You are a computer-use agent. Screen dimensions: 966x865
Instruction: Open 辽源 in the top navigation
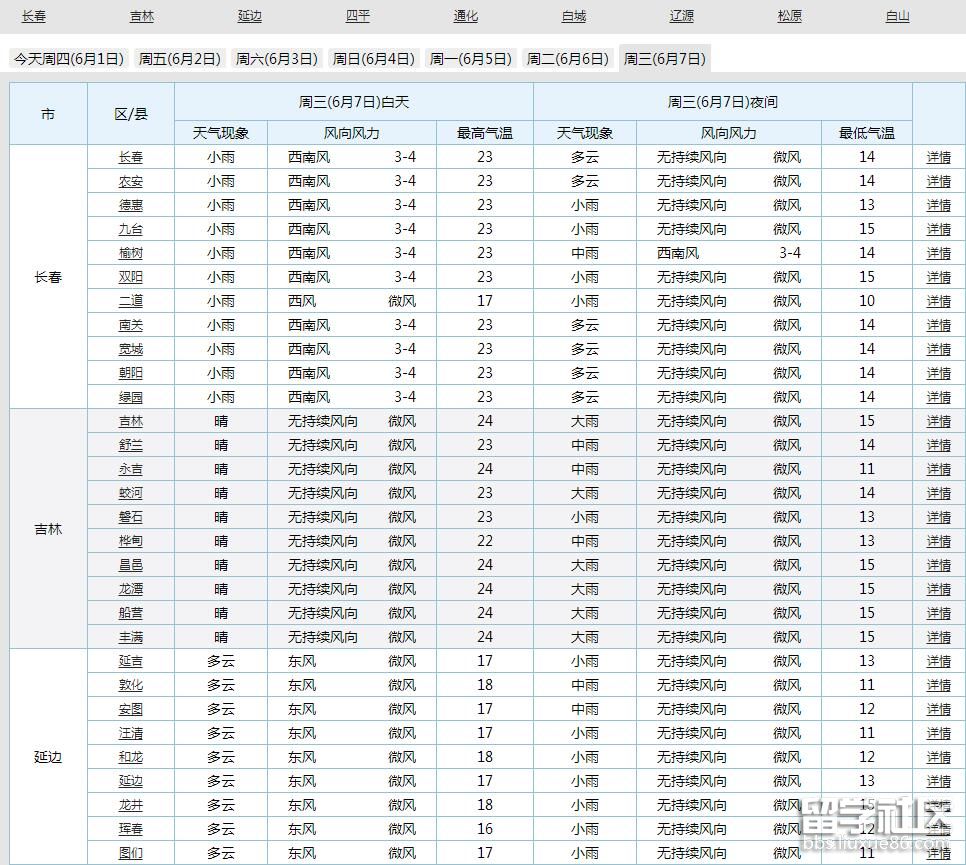pos(681,16)
